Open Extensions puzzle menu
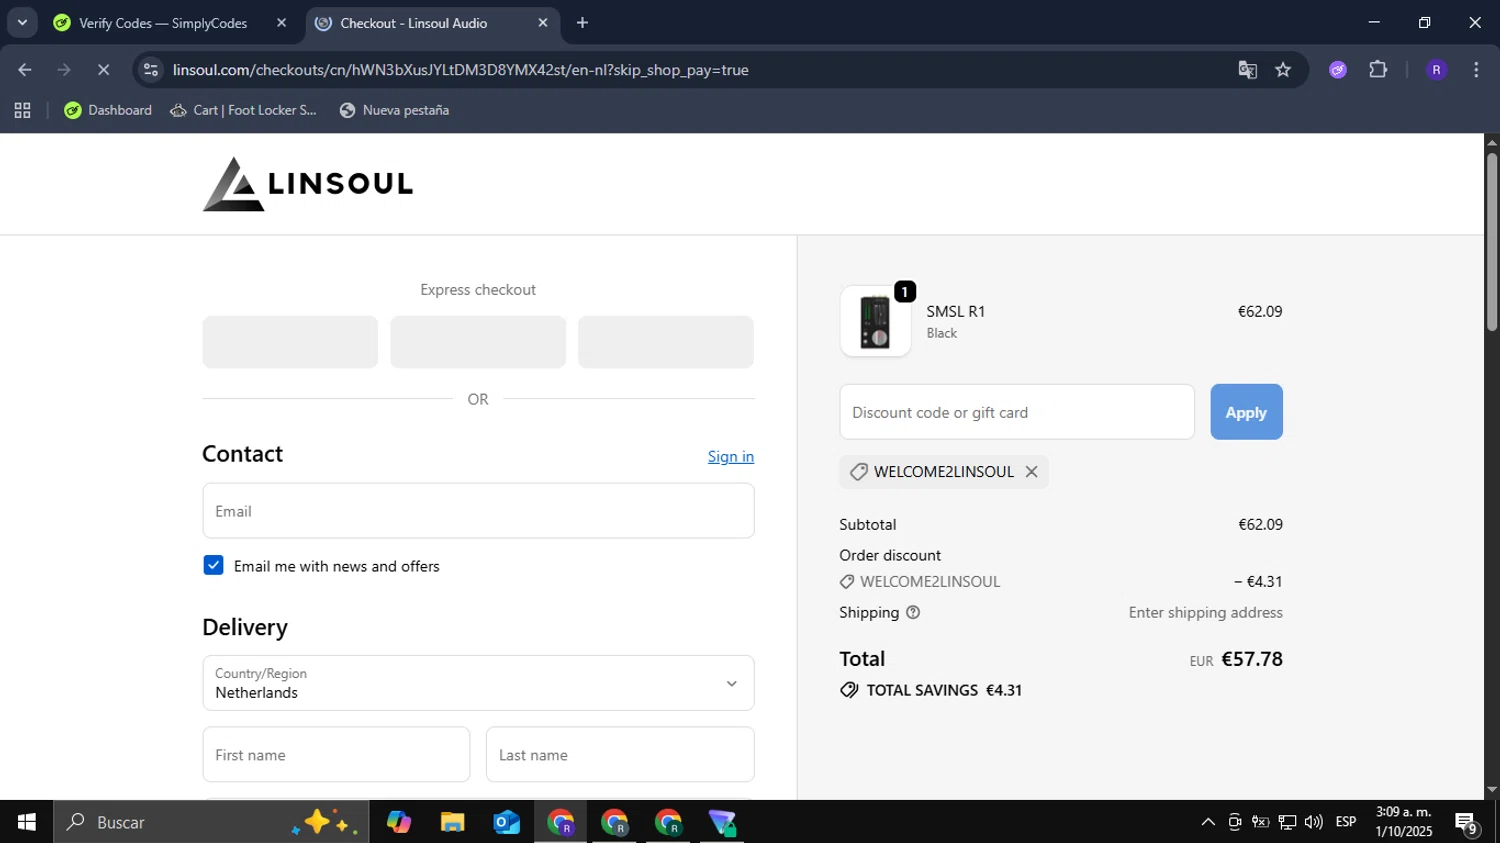1500x843 pixels. (1378, 70)
